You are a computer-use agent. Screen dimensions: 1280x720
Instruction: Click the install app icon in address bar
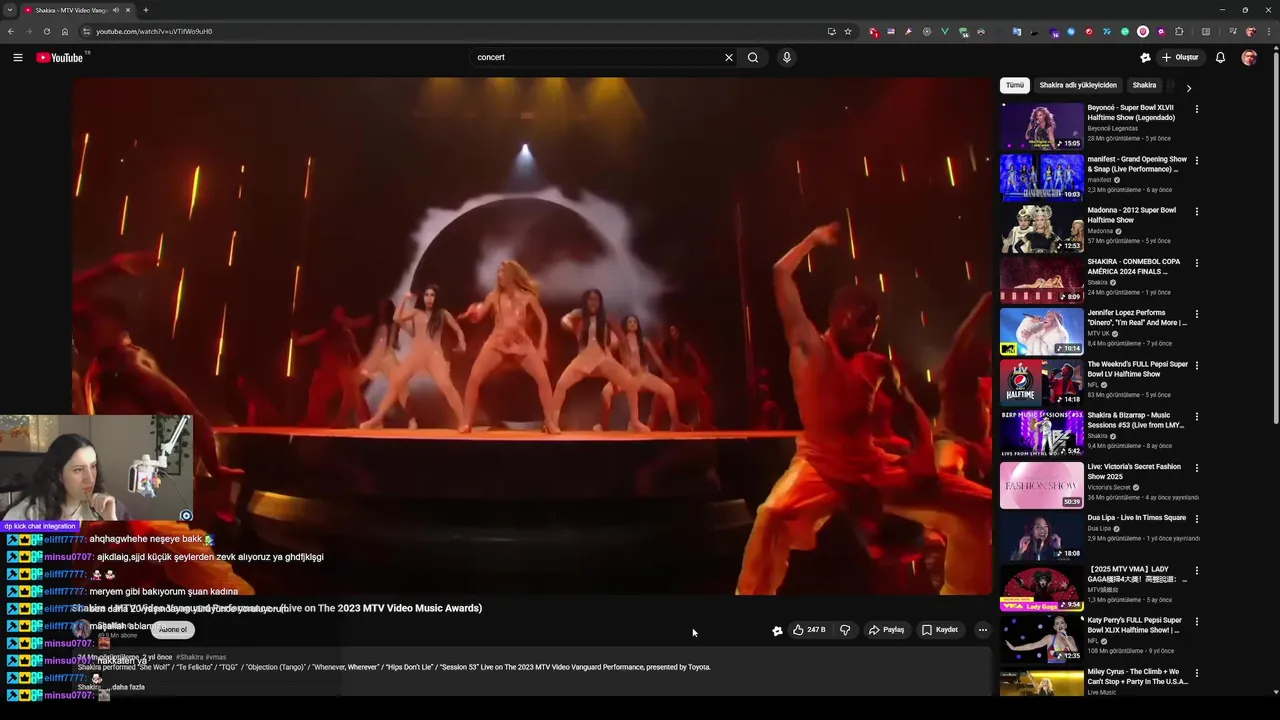pos(831,31)
